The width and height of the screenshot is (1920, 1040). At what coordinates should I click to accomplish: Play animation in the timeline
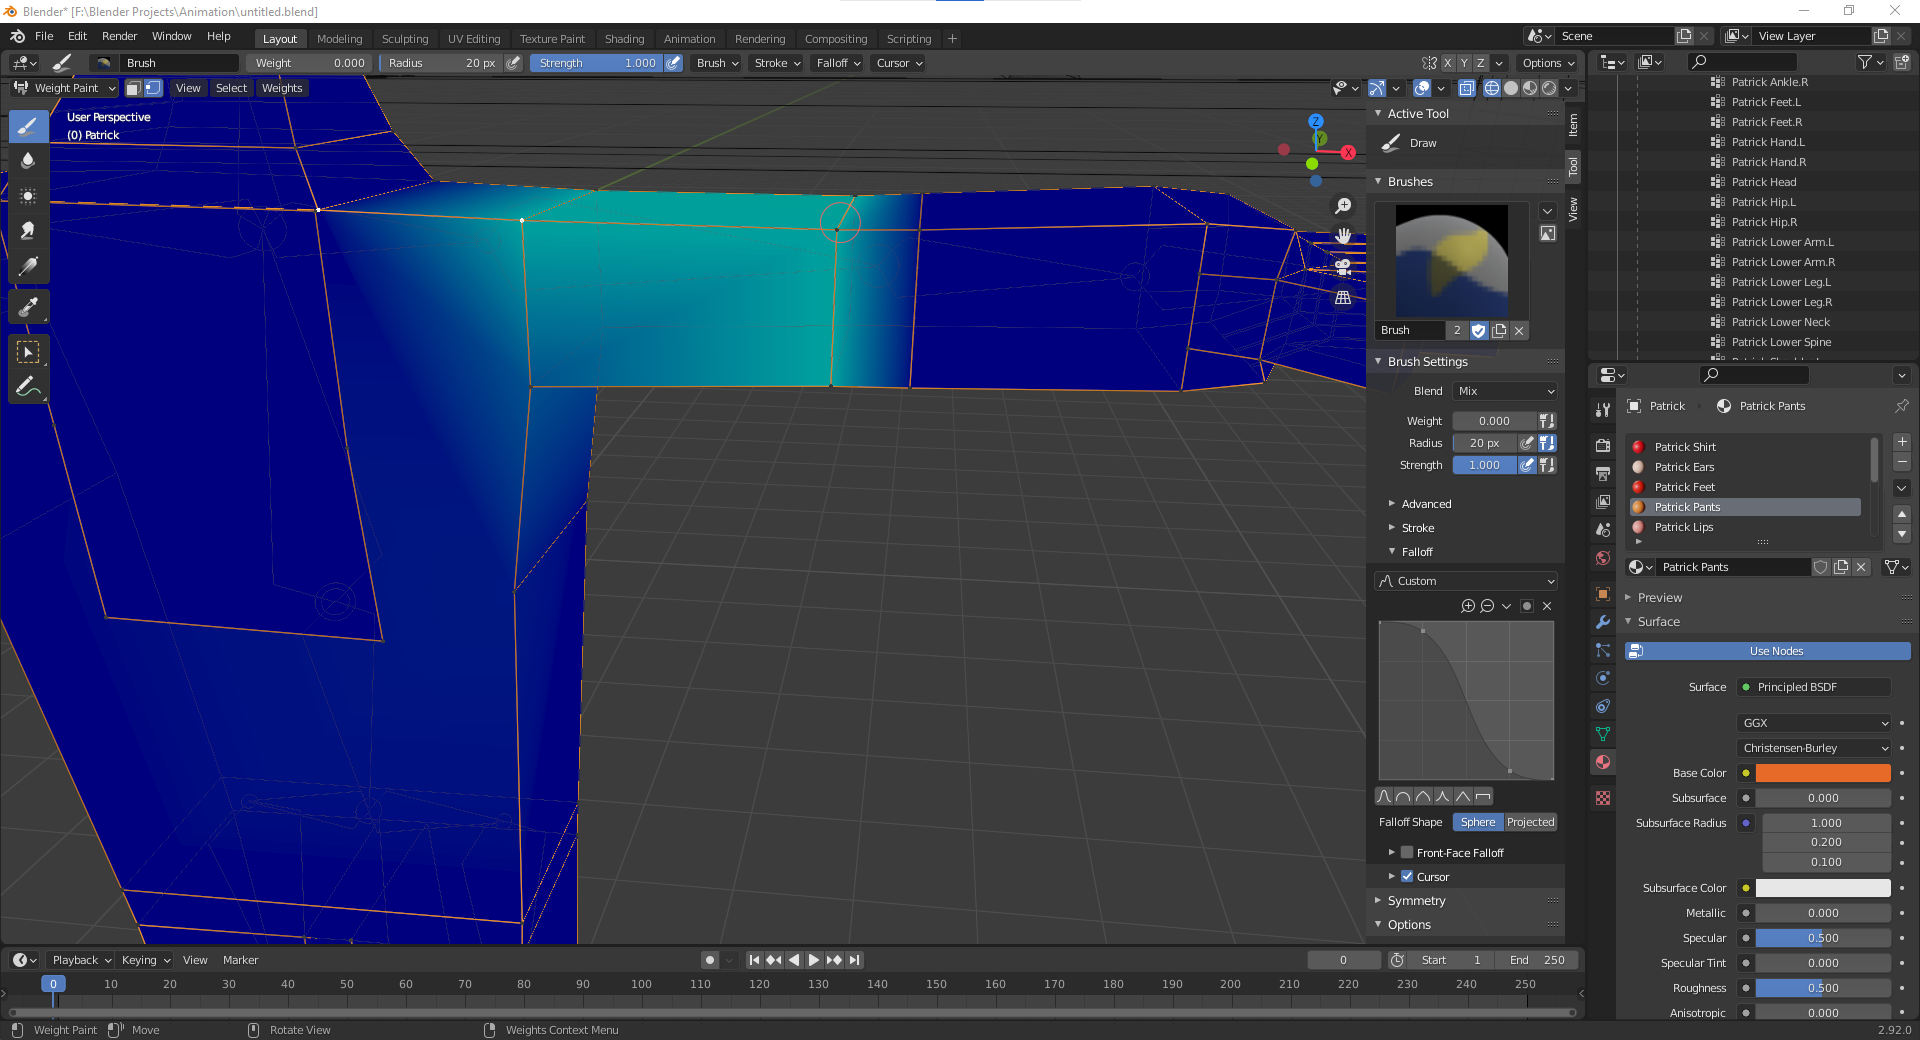pyautogui.click(x=814, y=960)
